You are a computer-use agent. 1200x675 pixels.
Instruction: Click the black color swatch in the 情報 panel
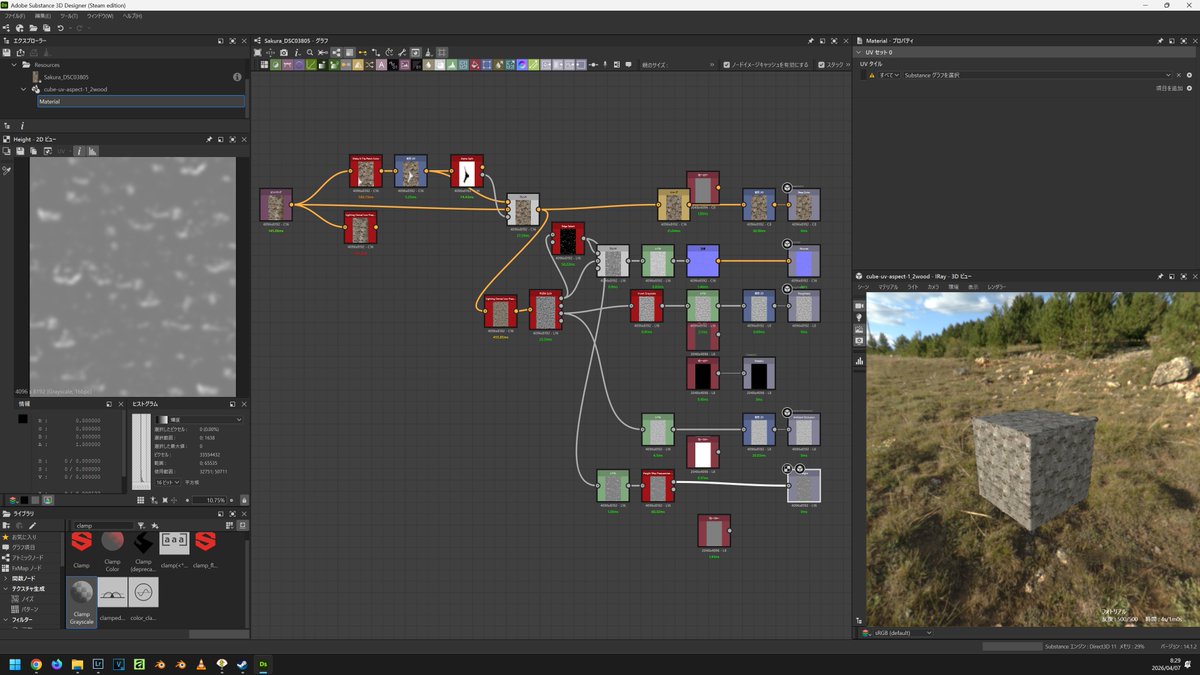[x=23, y=417]
